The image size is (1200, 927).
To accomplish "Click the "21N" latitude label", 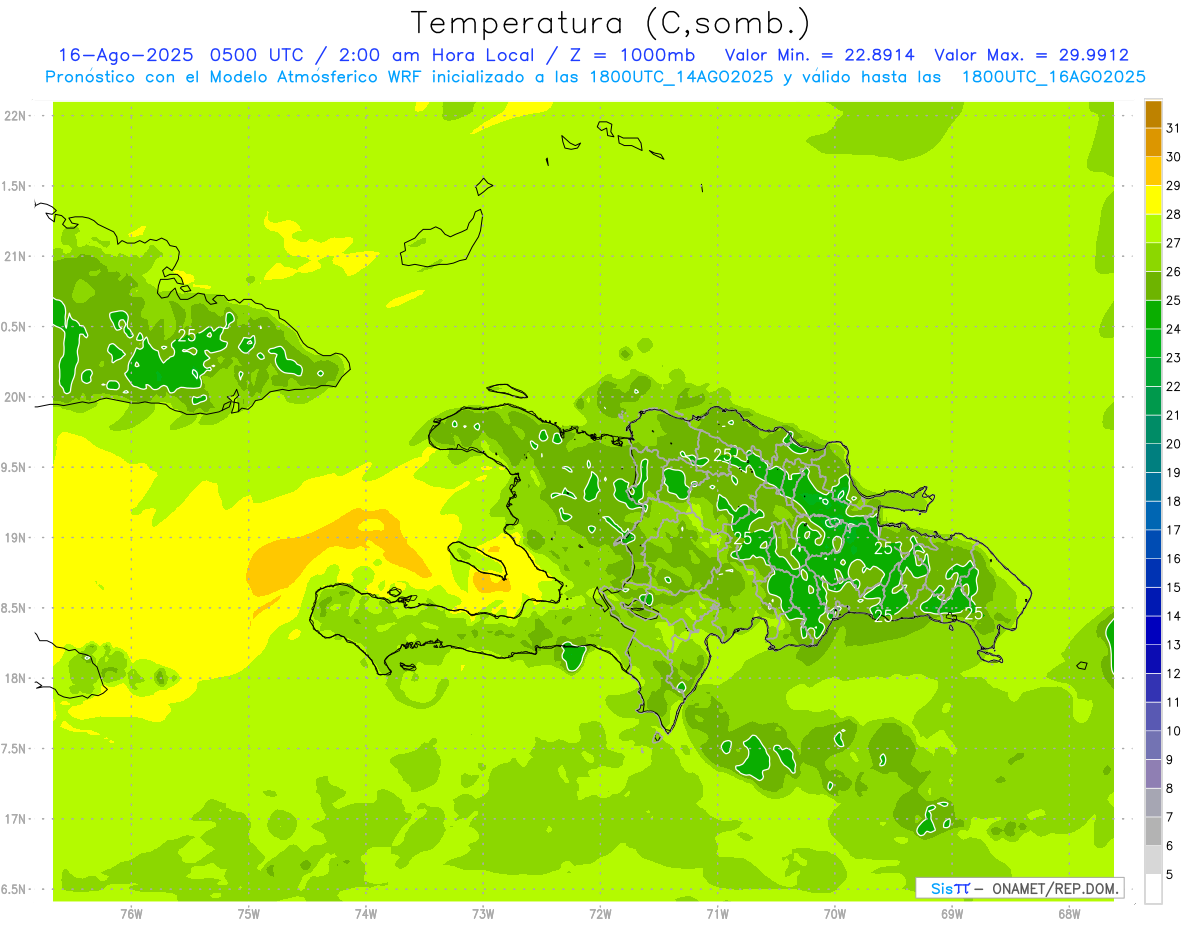I will tap(16, 257).
